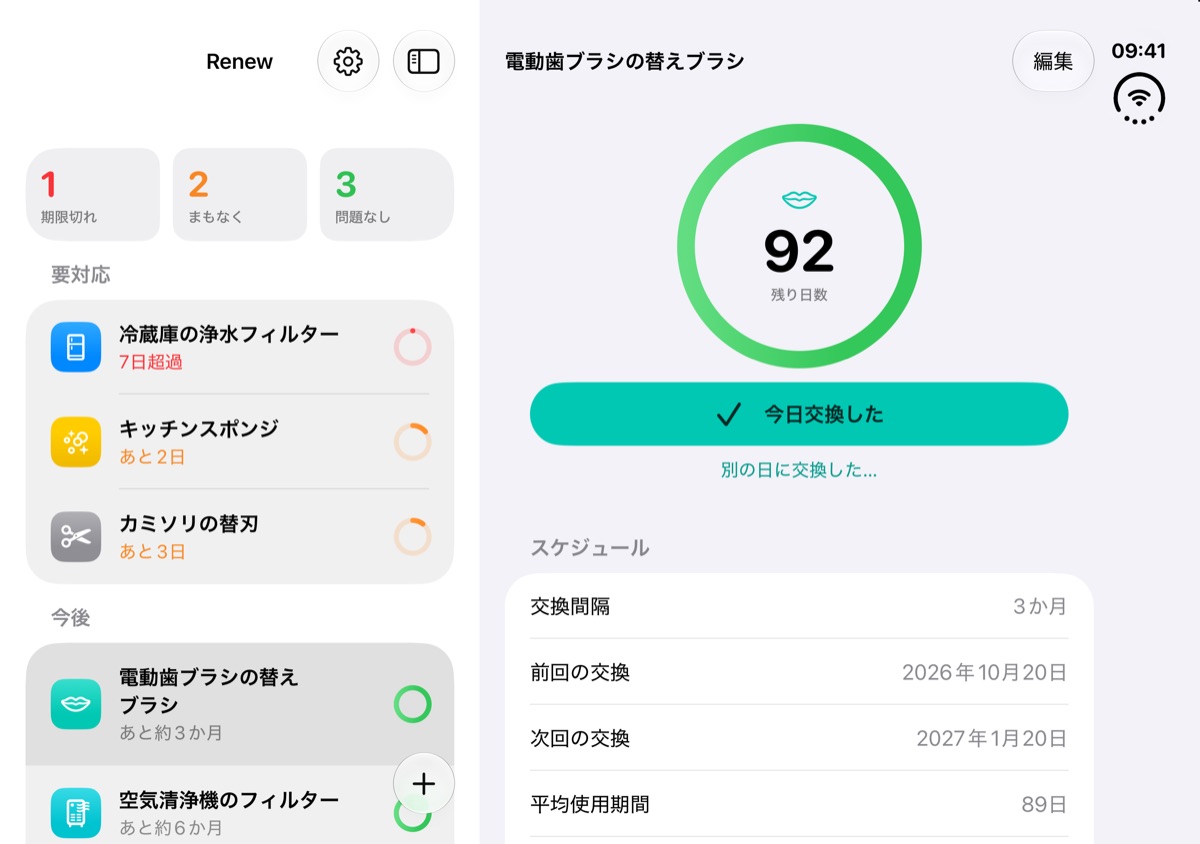Tap the 今後 section header
Screen dimensions: 1200x844
click(71, 618)
